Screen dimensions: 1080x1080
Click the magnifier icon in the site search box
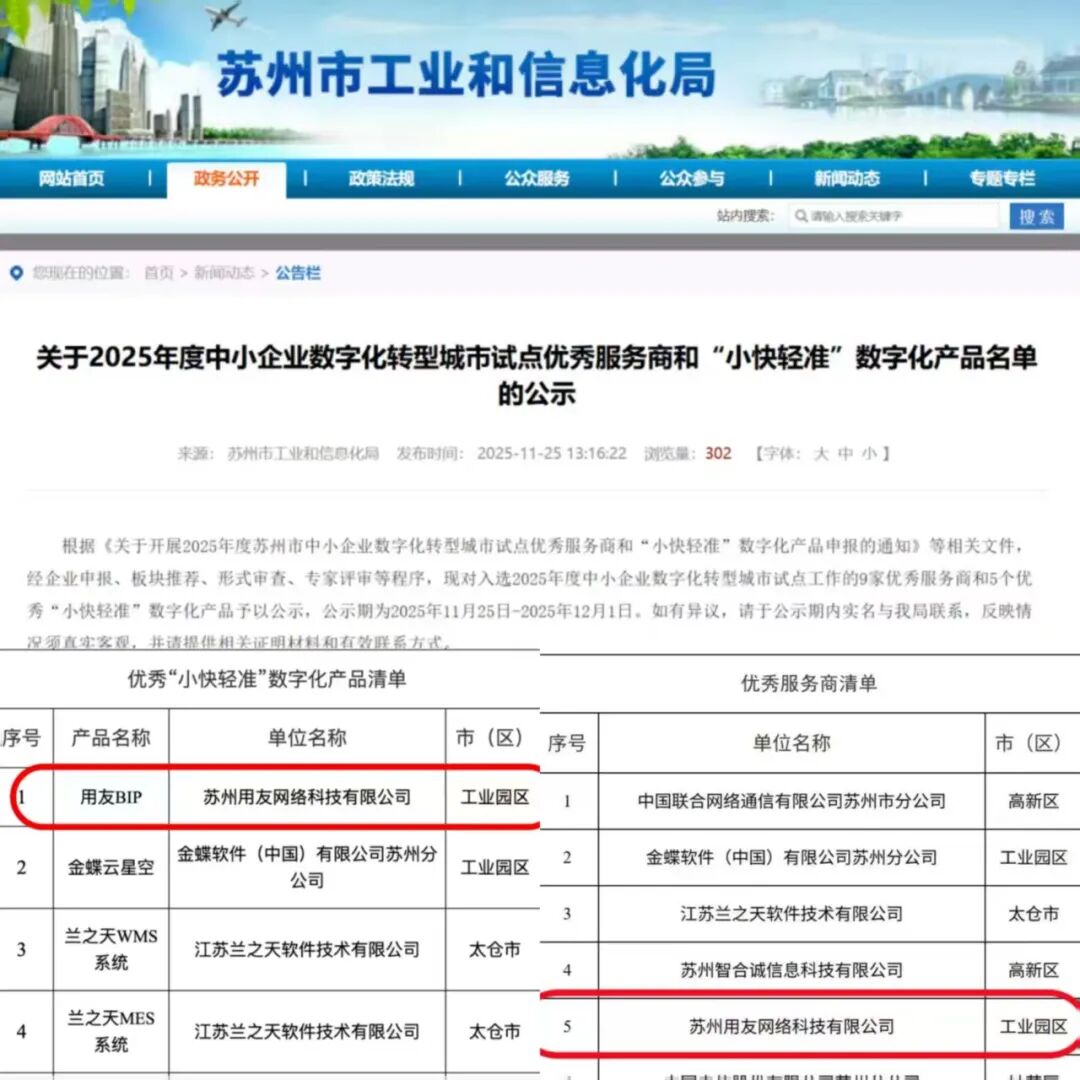pos(801,216)
